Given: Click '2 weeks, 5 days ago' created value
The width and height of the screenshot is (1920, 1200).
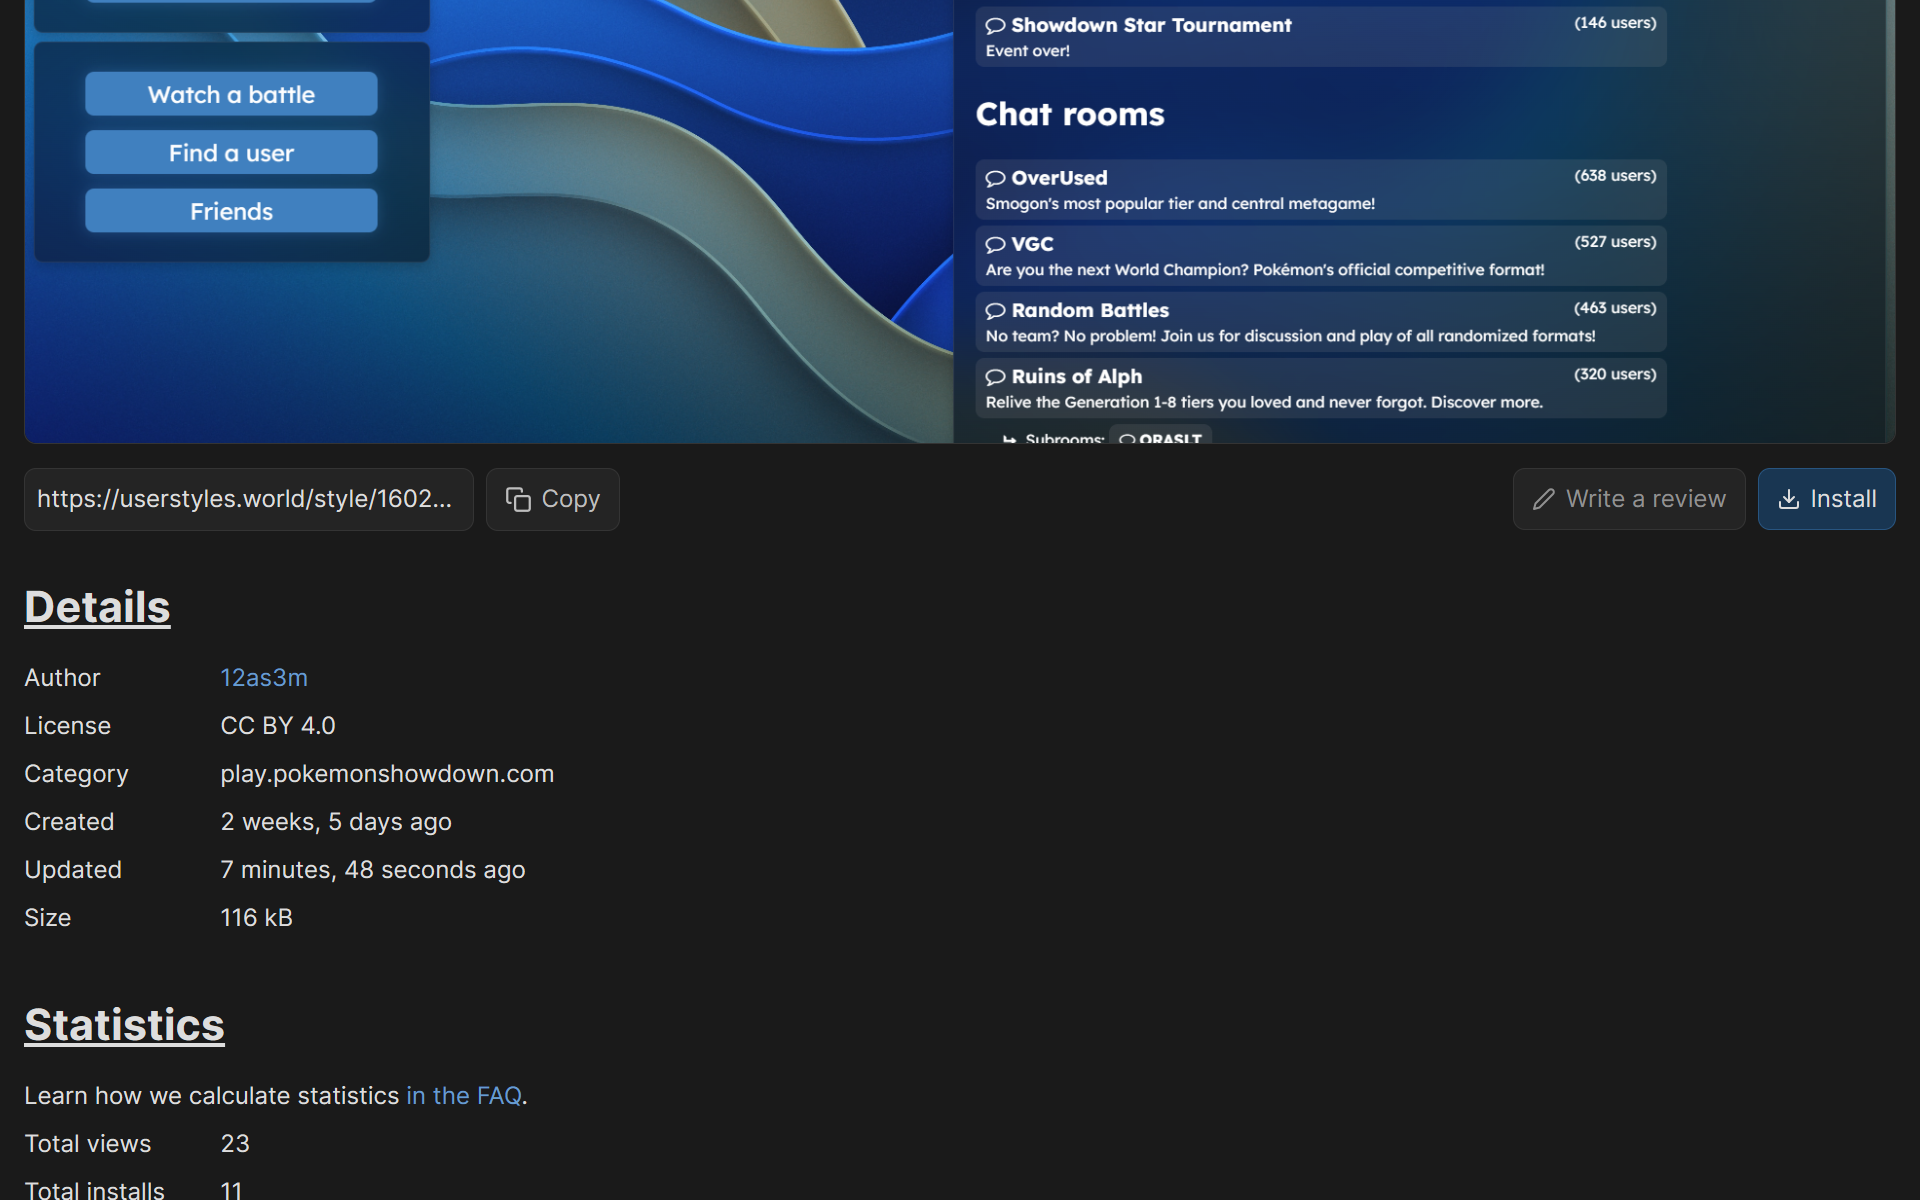Looking at the screenshot, I should click(336, 822).
